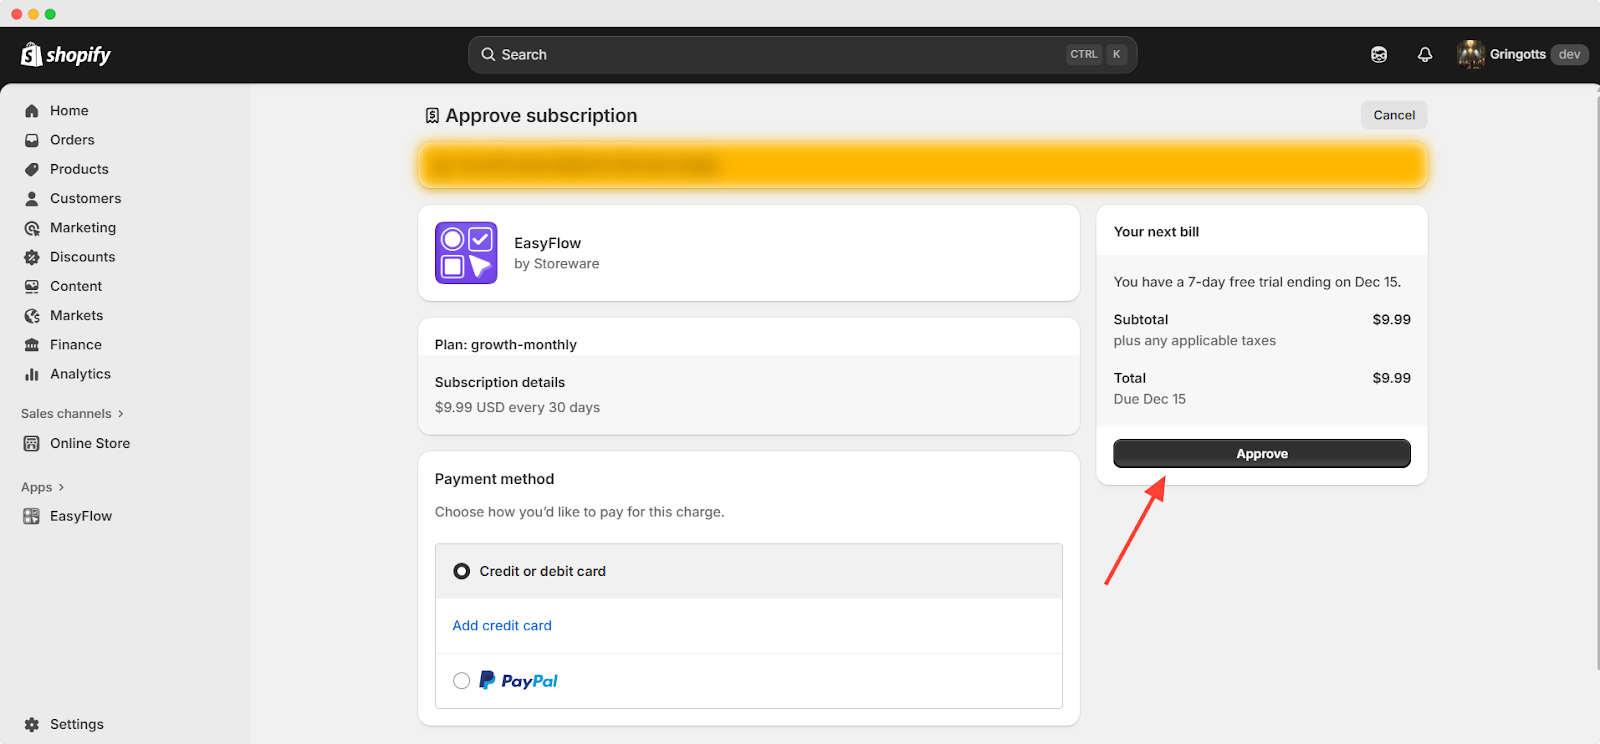Click the Approve button

(1262, 454)
